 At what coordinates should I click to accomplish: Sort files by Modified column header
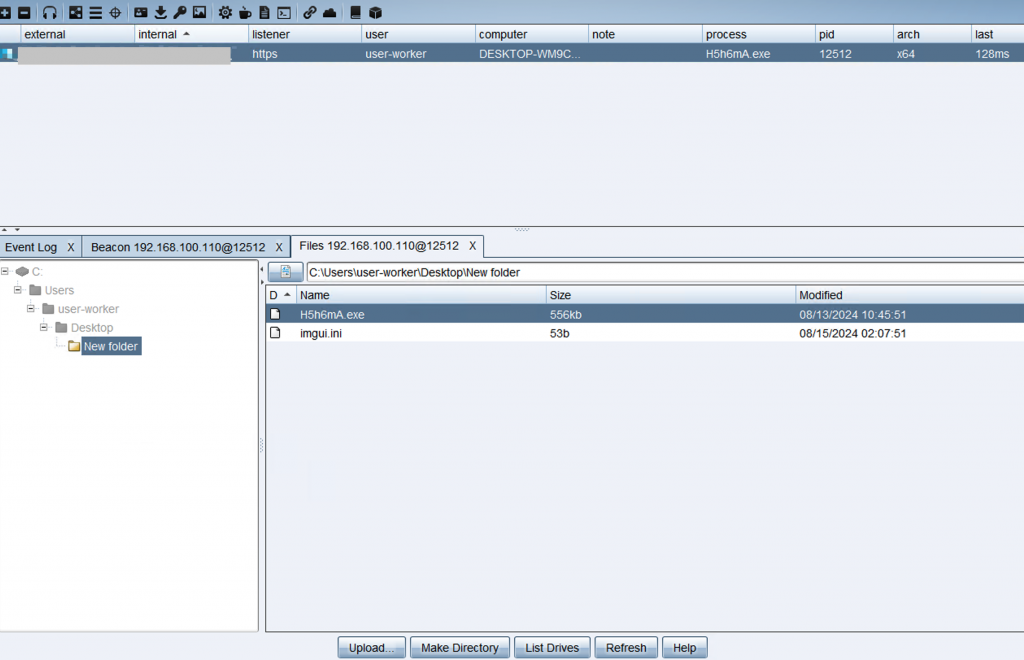click(x=910, y=295)
